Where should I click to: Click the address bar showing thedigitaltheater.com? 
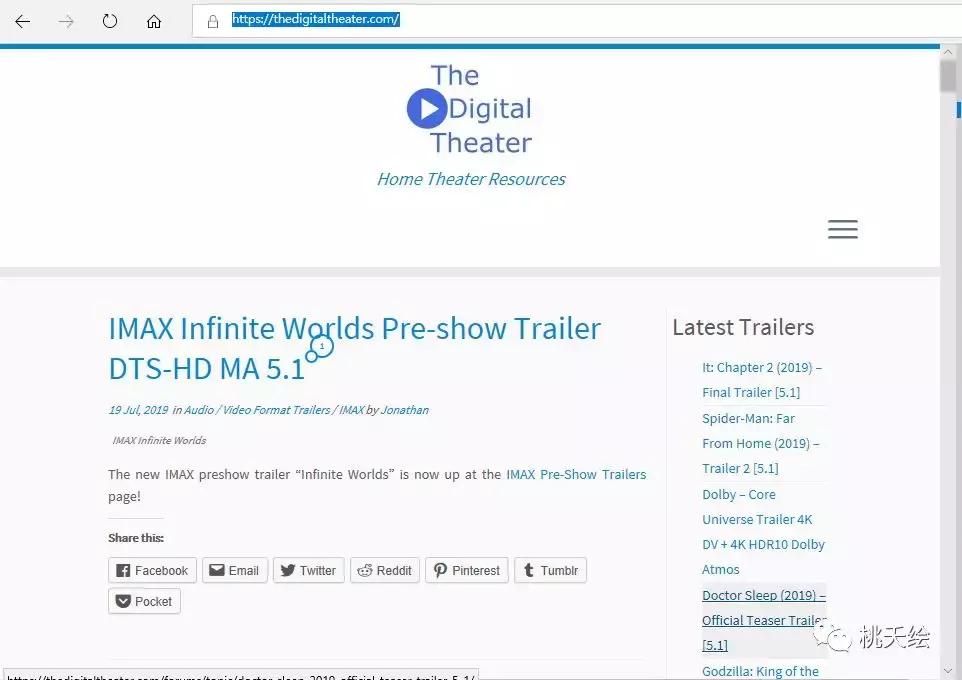577,20
